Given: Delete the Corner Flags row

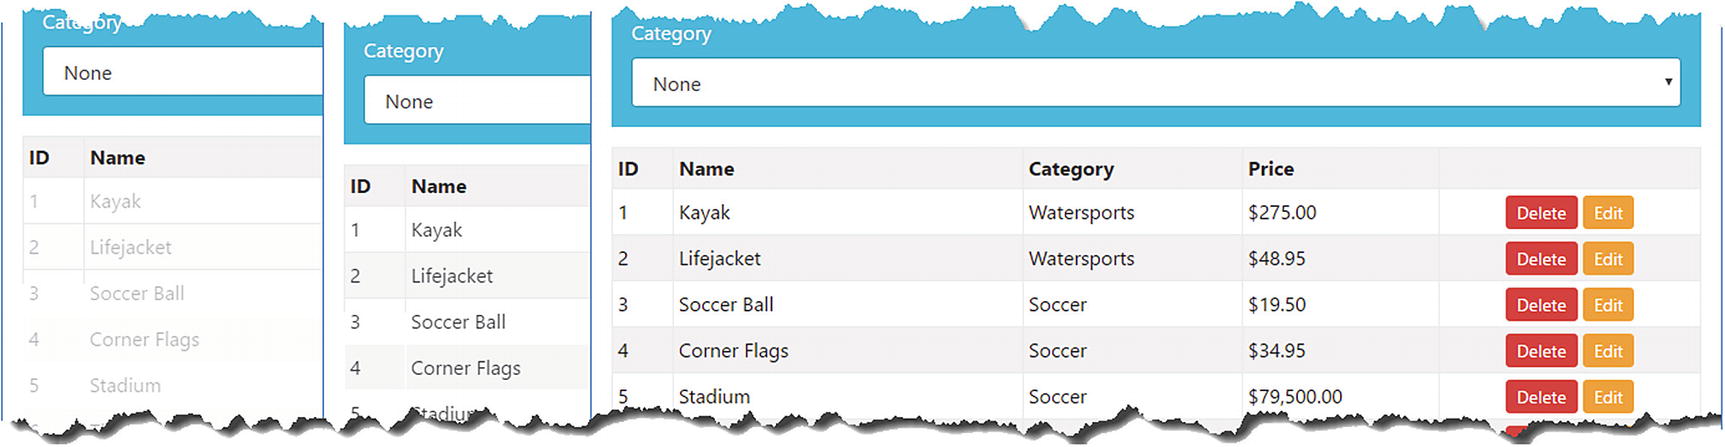Looking at the screenshot, I should [1540, 351].
